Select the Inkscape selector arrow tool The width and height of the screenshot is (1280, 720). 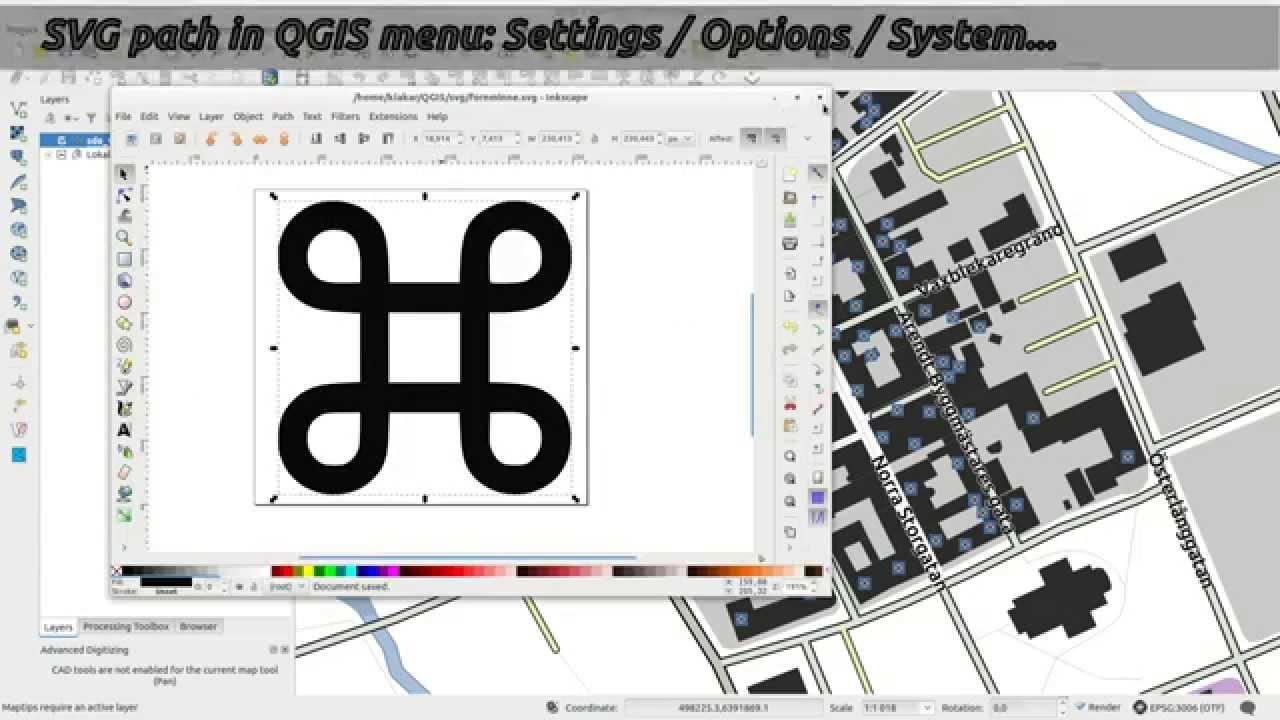(x=124, y=174)
